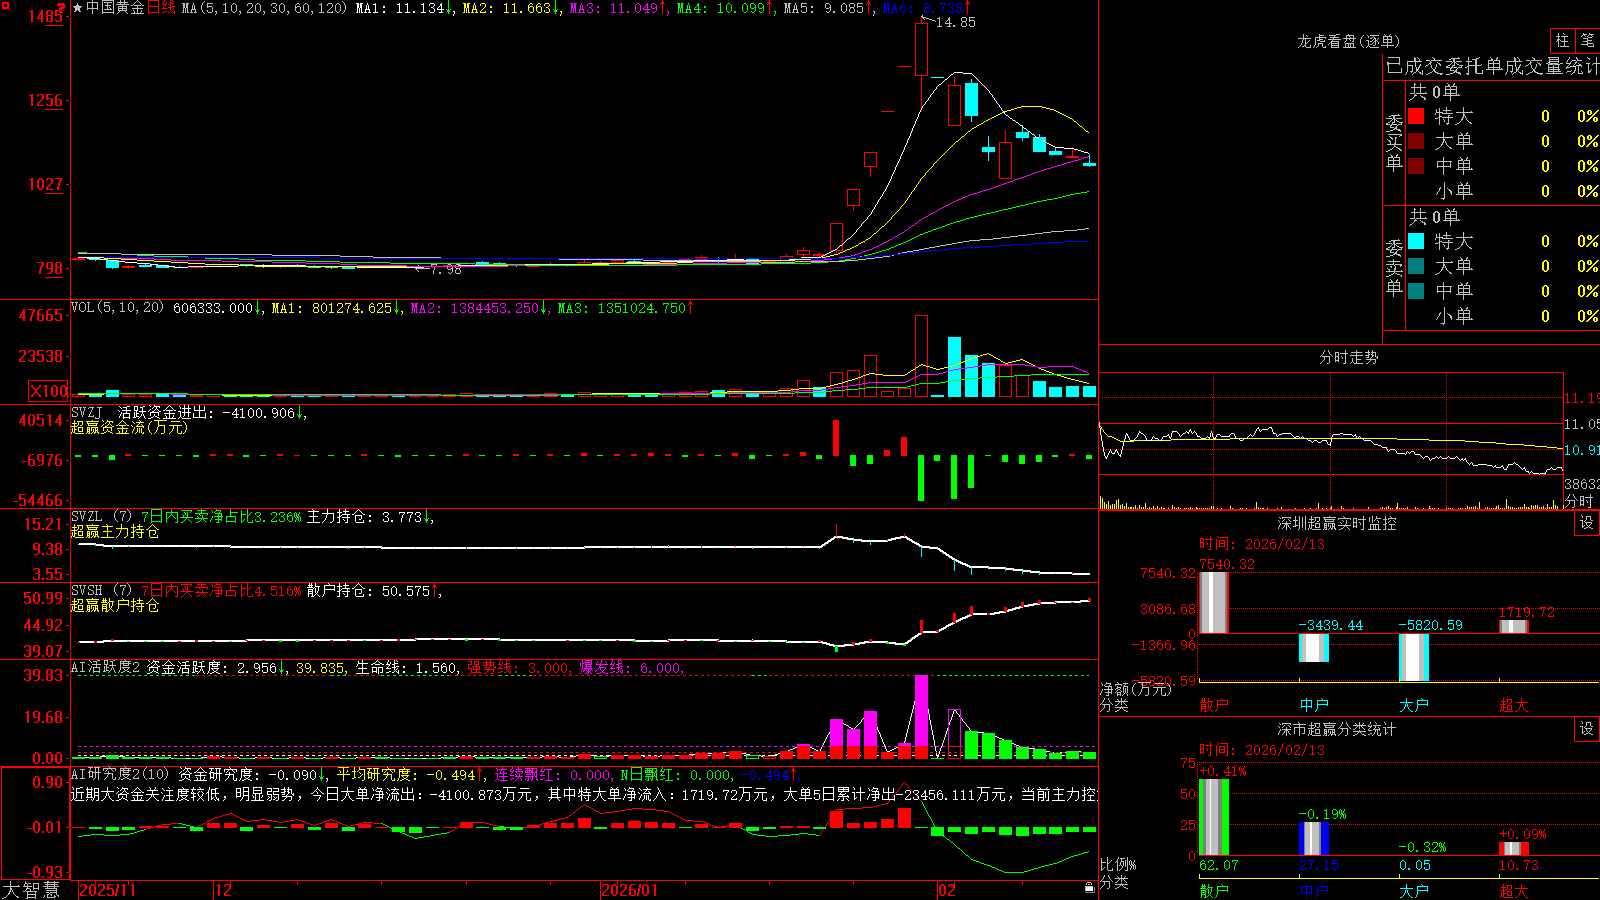Click the lock icon at chart bottom-right
Viewport: 1600px width, 900px height.
[1090, 888]
